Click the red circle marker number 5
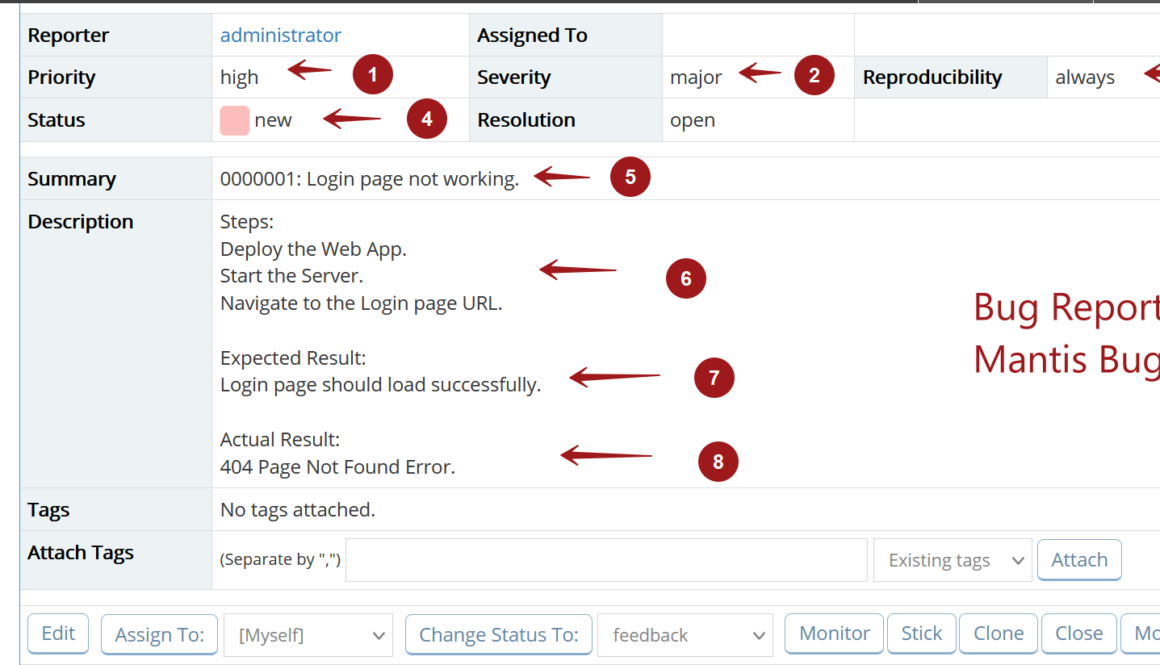1160x665 pixels. pyautogui.click(x=630, y=177)
